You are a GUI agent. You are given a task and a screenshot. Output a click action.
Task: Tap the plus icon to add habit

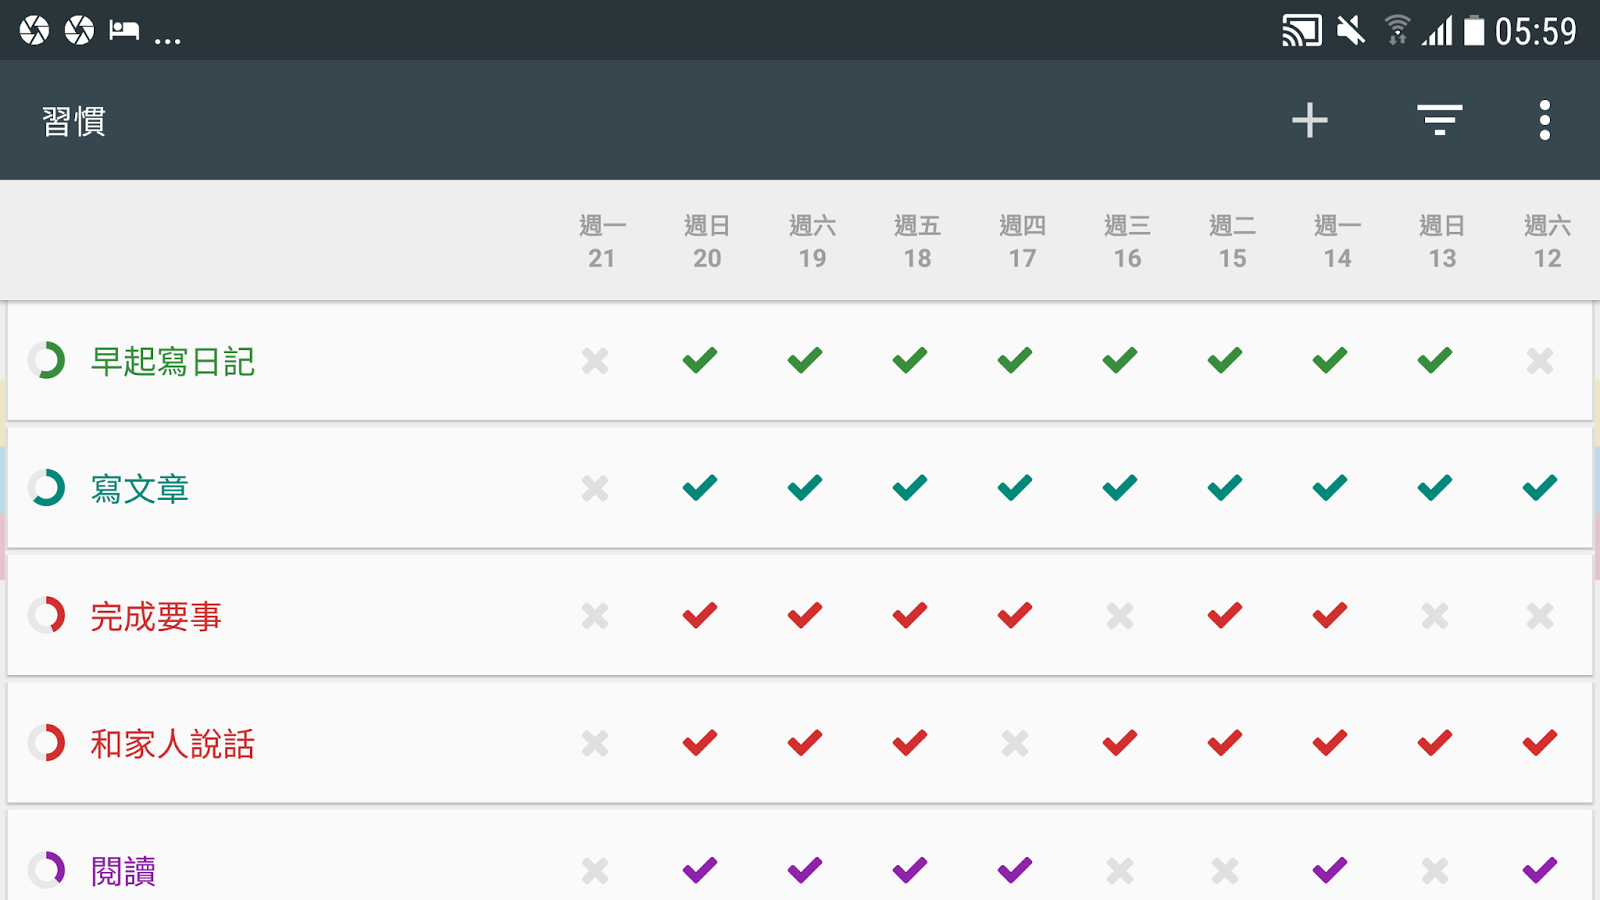1309,121
